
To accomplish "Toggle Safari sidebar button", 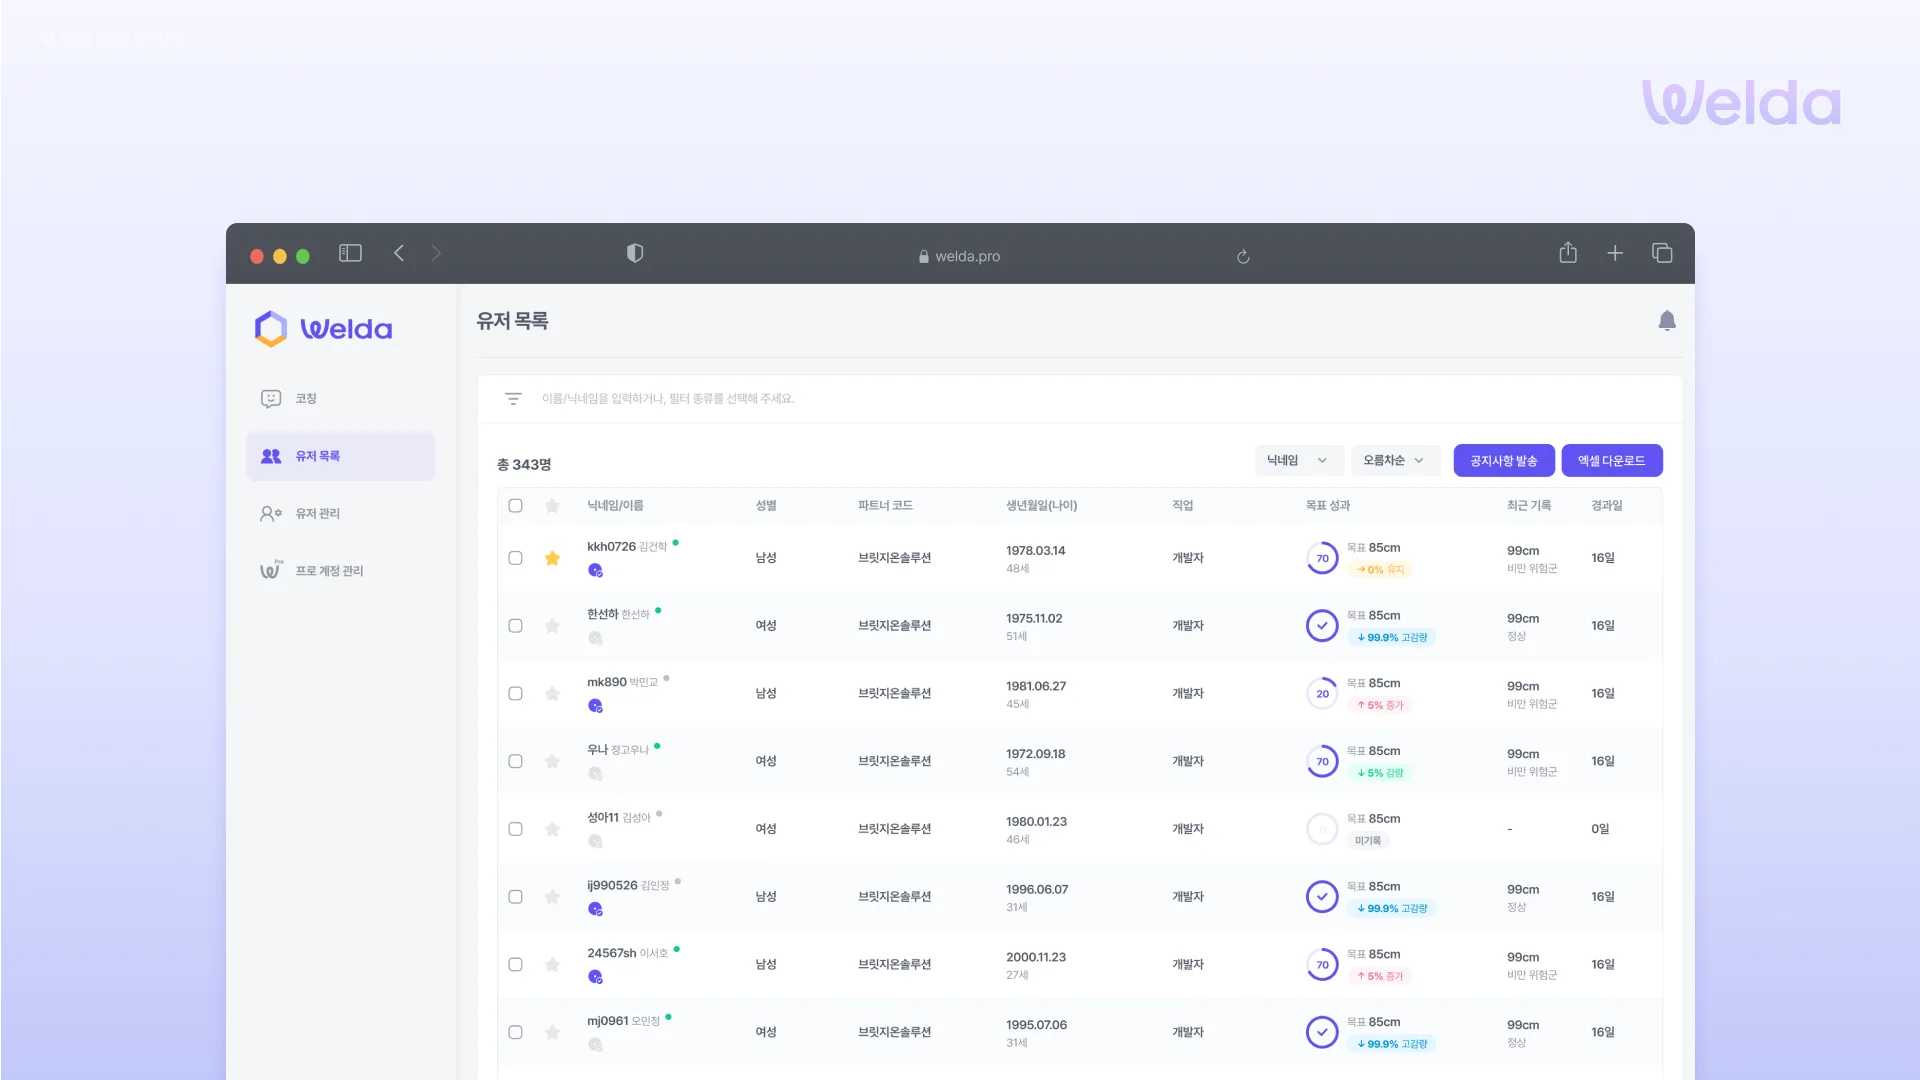I will click(350, 253).
